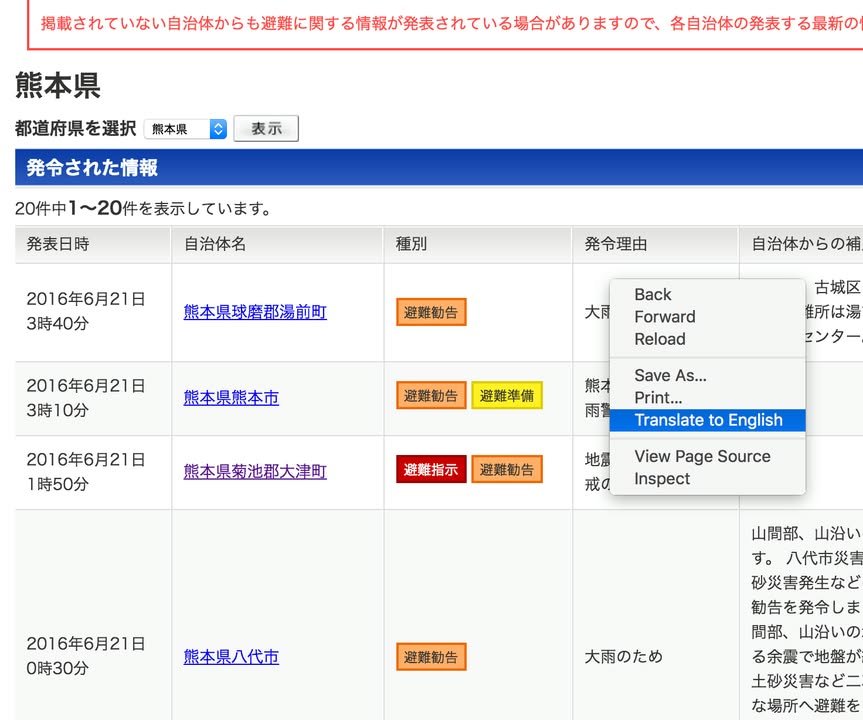Open the 熊本県八代市 link
This screenshot has height=720, width=863.
(231, 657)
